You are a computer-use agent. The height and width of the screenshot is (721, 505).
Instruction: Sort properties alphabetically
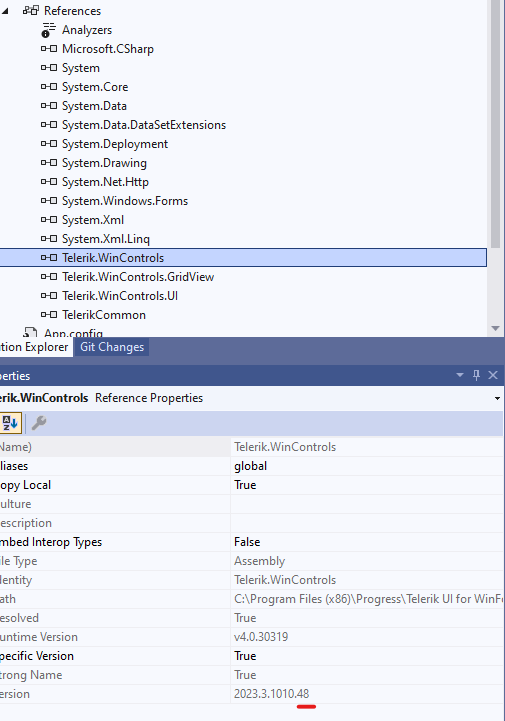[10, 423]
